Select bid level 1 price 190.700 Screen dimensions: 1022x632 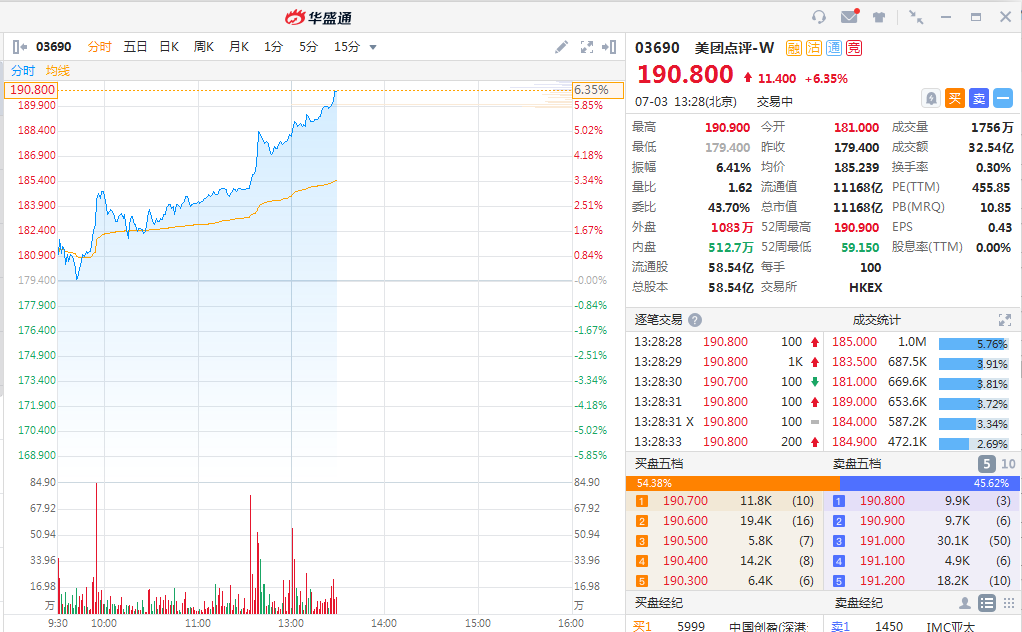(685, 501)
